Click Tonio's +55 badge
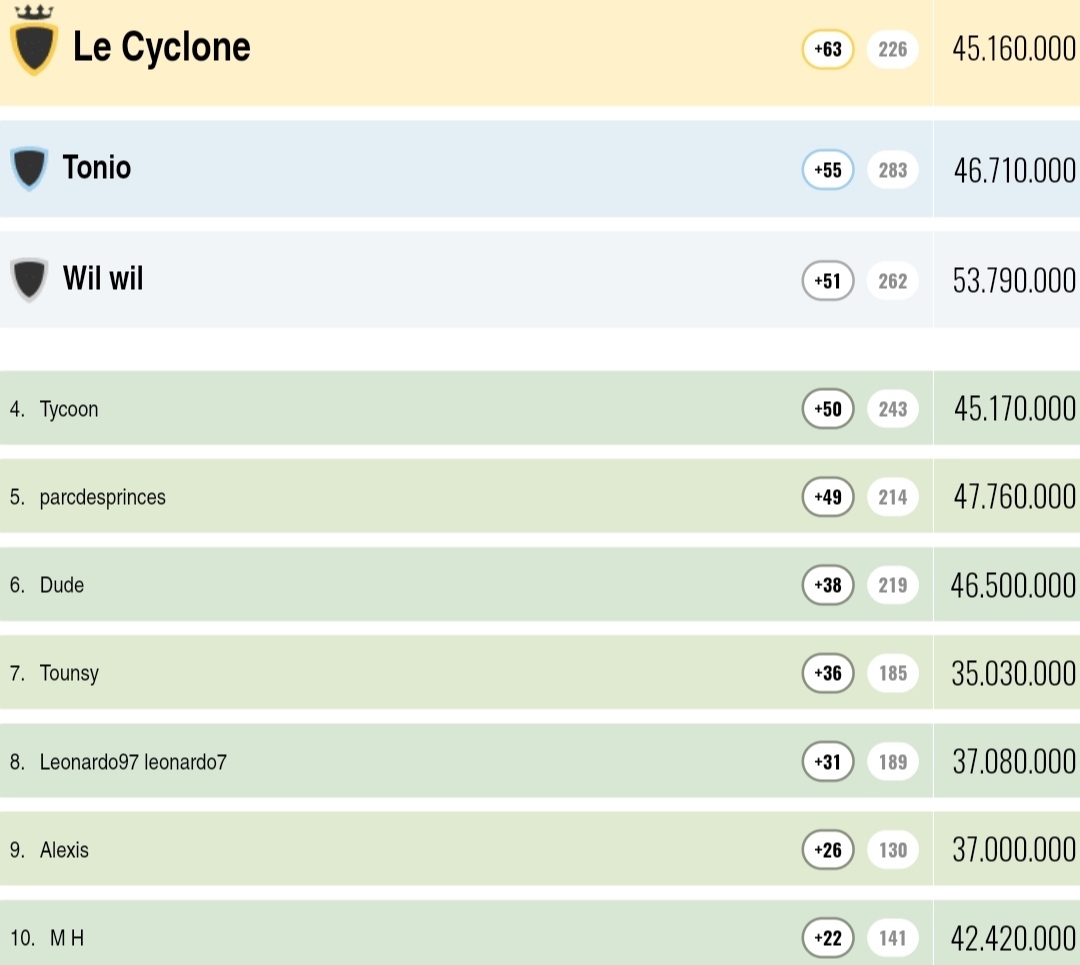This screenshot has width=1080, height=965. click(x=828, y=170)
